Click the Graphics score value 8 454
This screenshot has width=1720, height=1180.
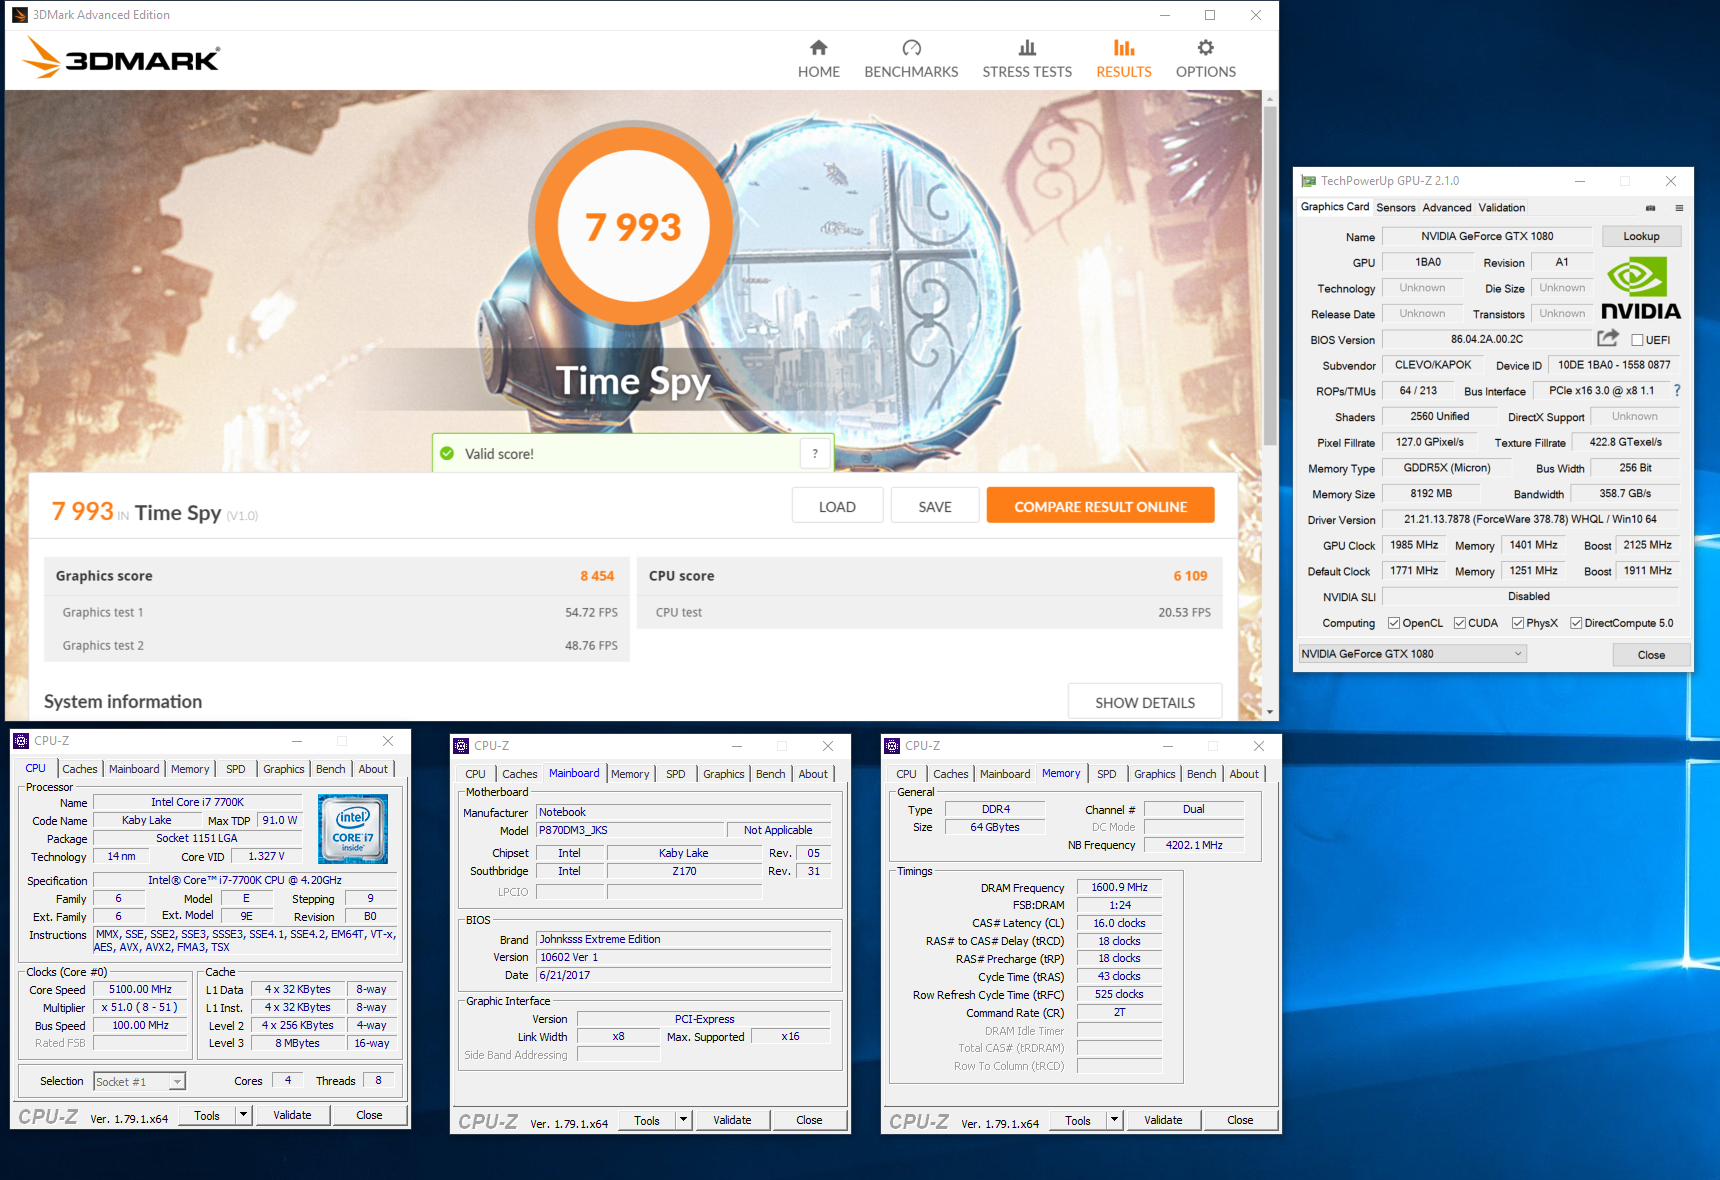[597, 576]
